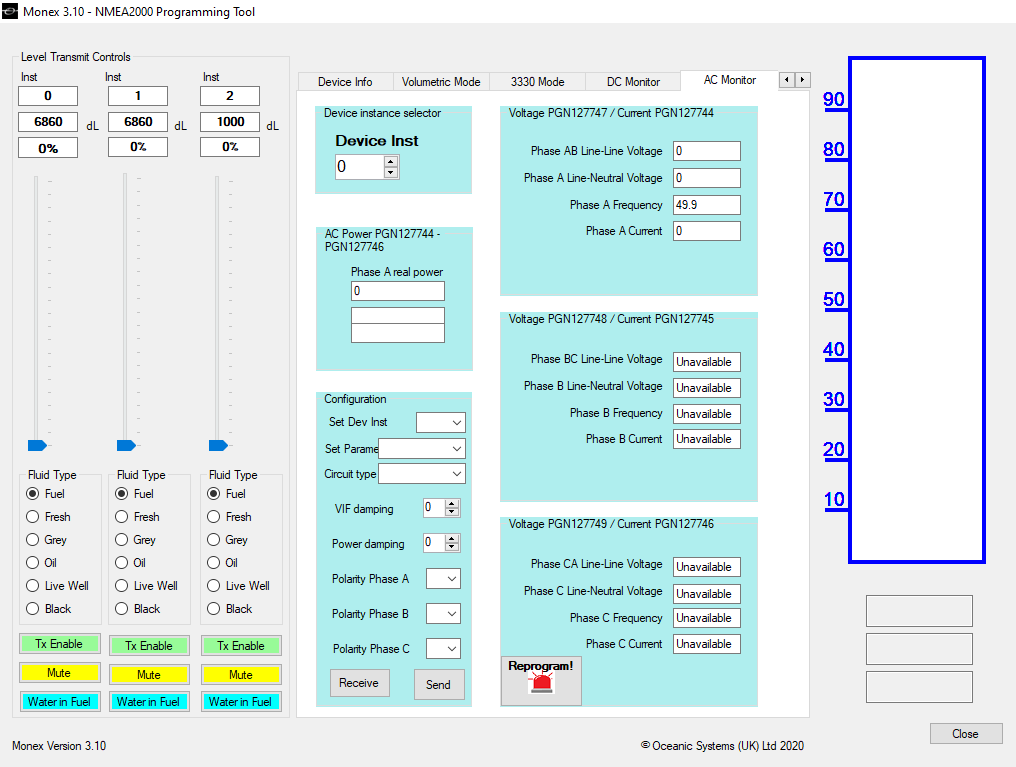Image resolution: width=1016 pixels, height=767 pixels.
Task: Switch to the Device Info tab
Action: pyautogui.click(x=345, y=82)
